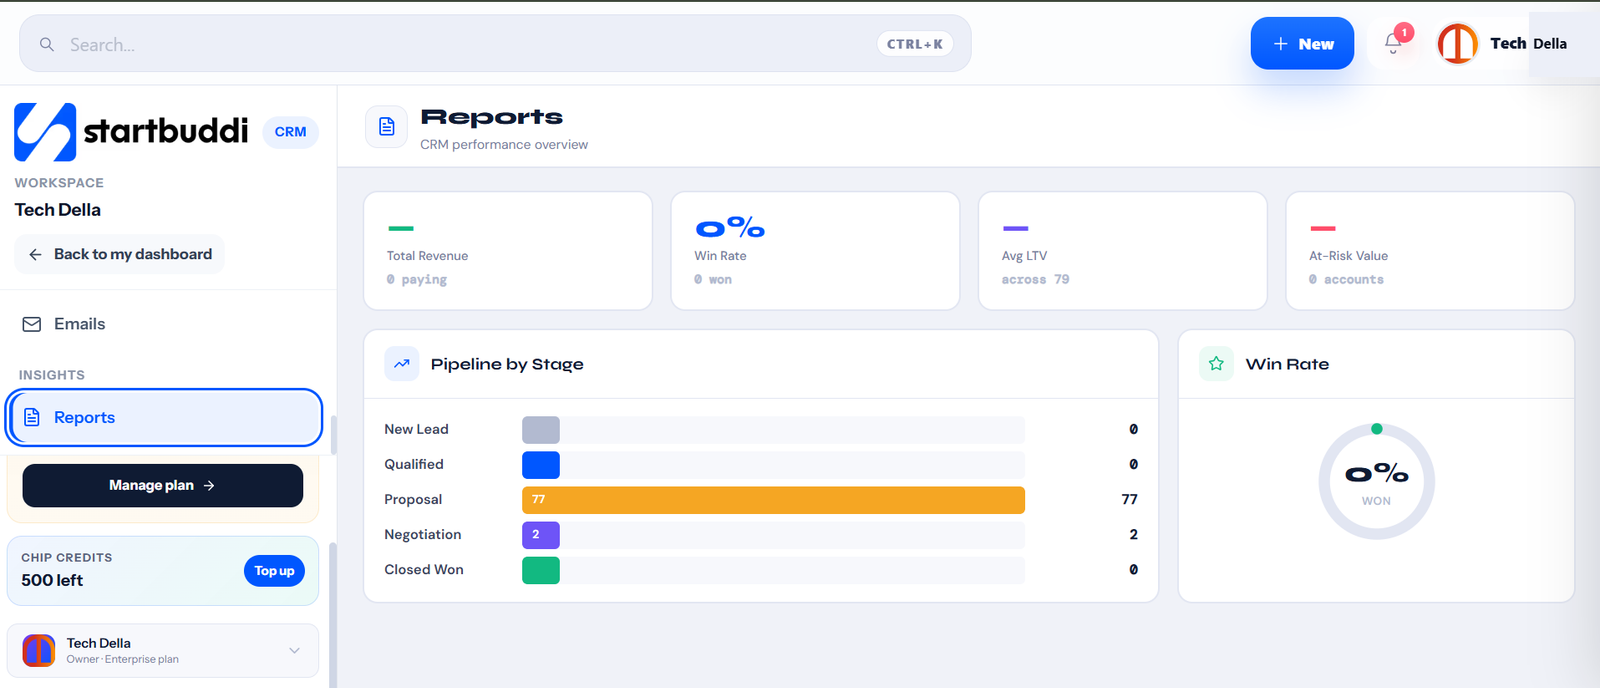Click the startbuddi logo icon
This screenshot has height=688, width=1600.
[45, 132]
